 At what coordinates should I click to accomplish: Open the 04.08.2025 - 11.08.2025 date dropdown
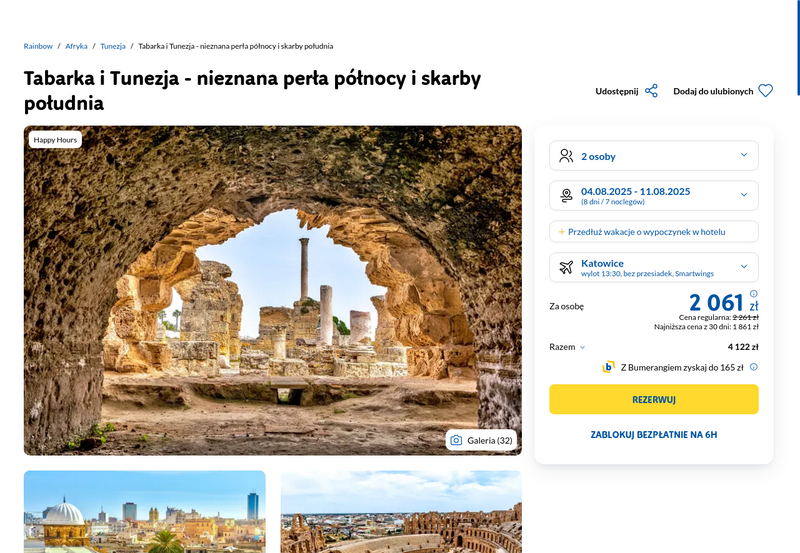(x=654, y=195)
